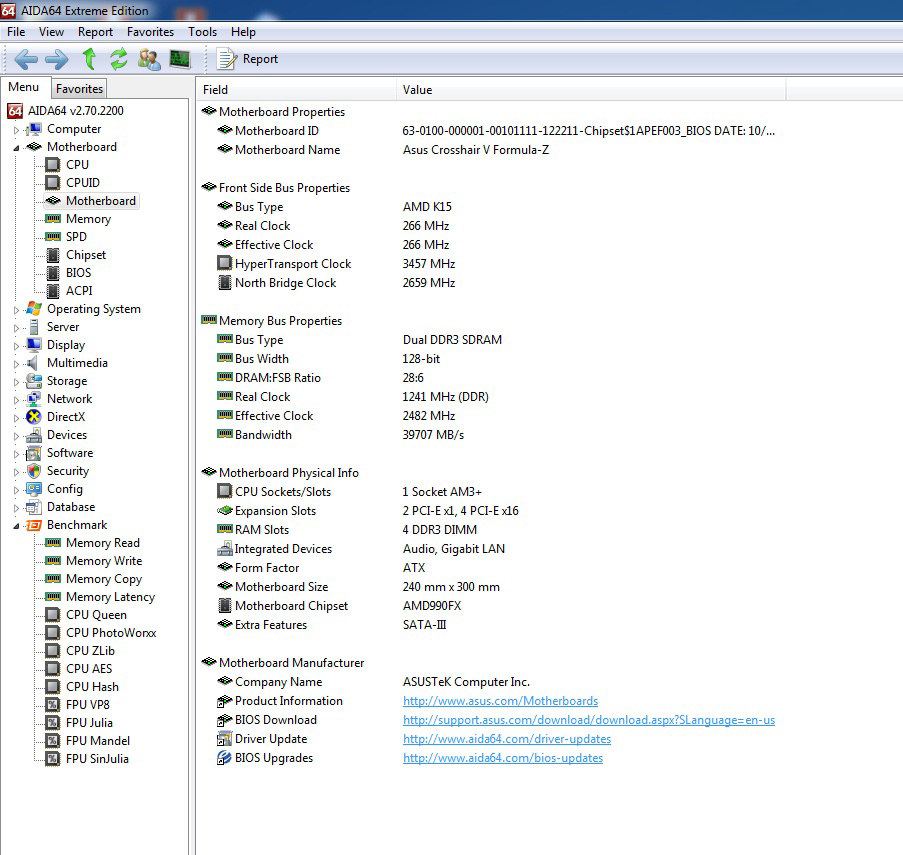Click the Network icon in tree
This screenshot has height=855, width=903.
point(34,398)
